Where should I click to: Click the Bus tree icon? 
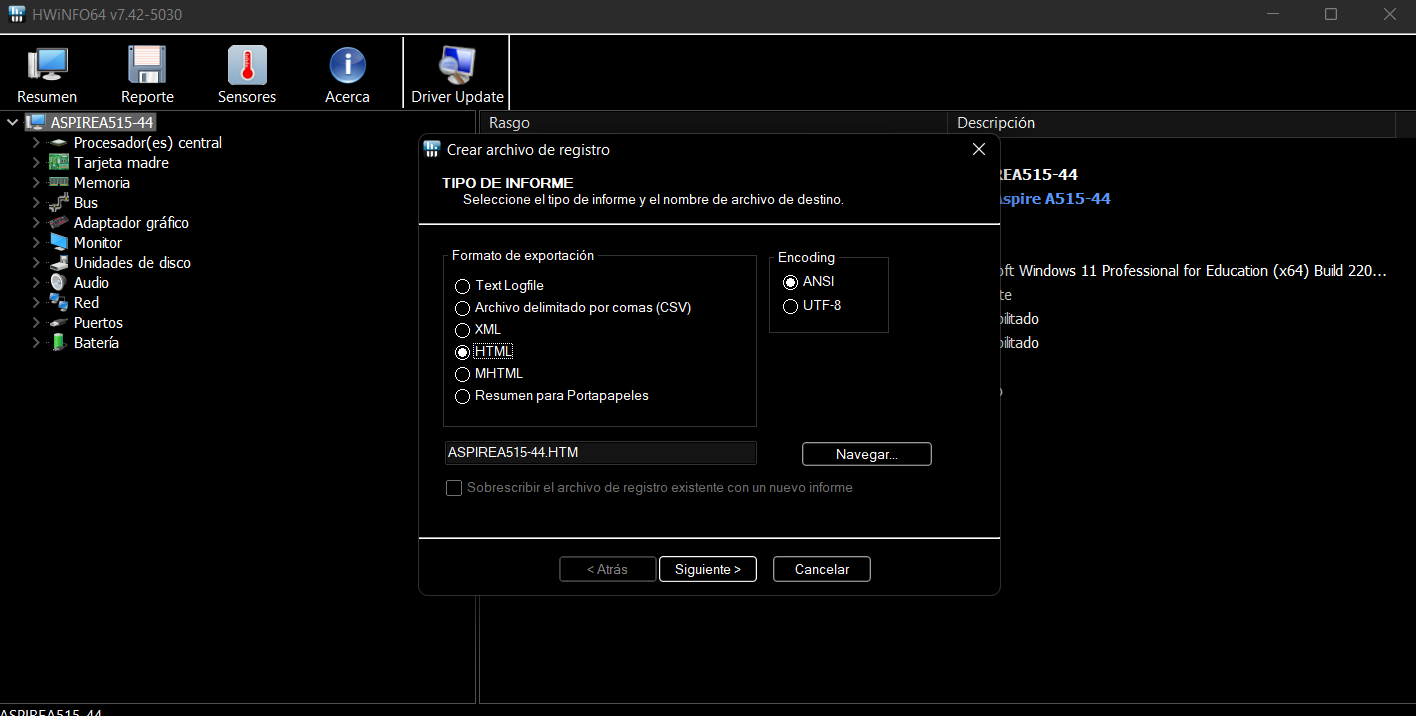tap(59, 203)
